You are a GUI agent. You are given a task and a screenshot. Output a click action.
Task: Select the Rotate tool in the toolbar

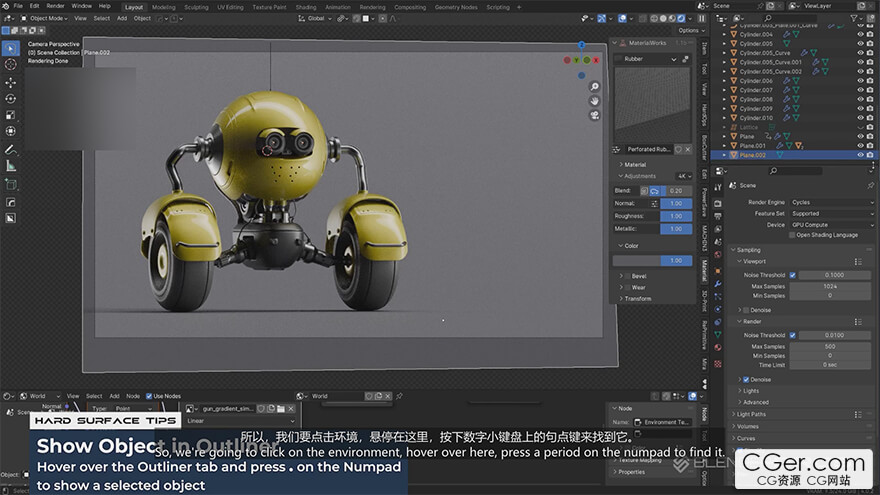click(x=11, y=98)
